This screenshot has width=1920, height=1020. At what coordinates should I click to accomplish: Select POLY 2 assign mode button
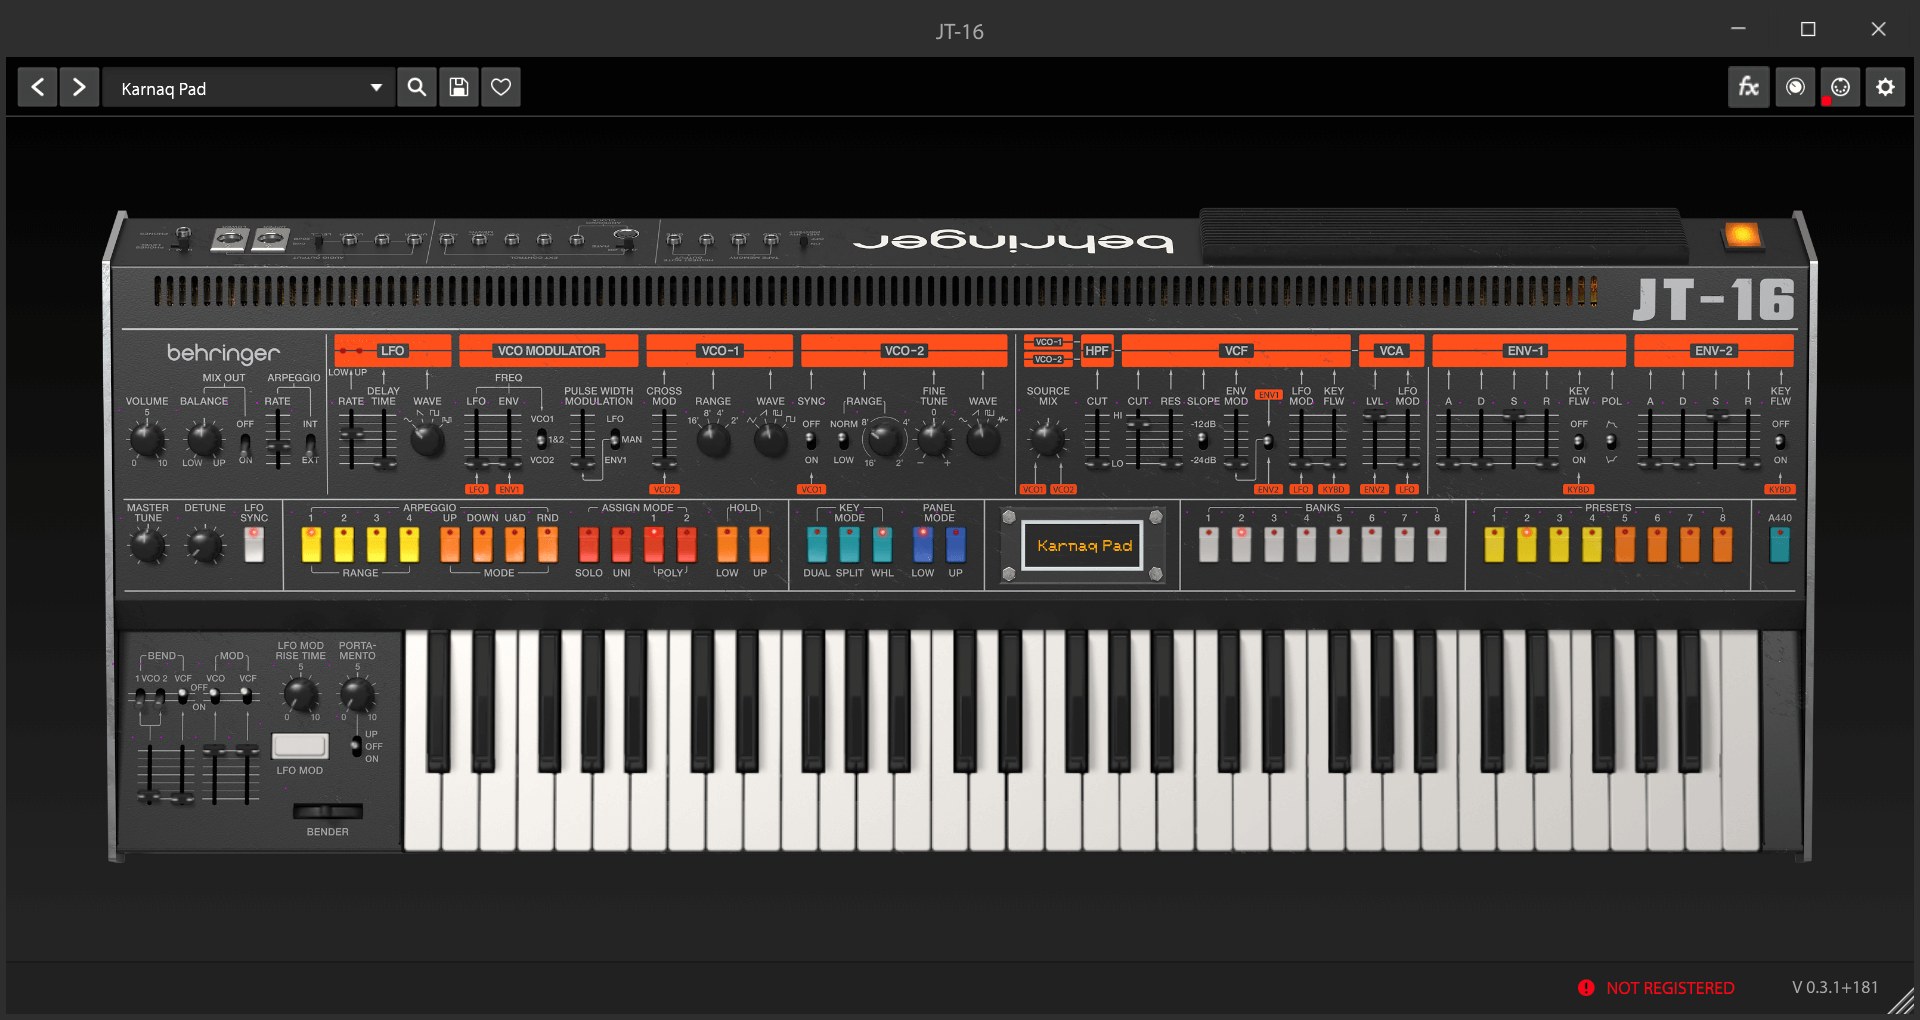687,545
